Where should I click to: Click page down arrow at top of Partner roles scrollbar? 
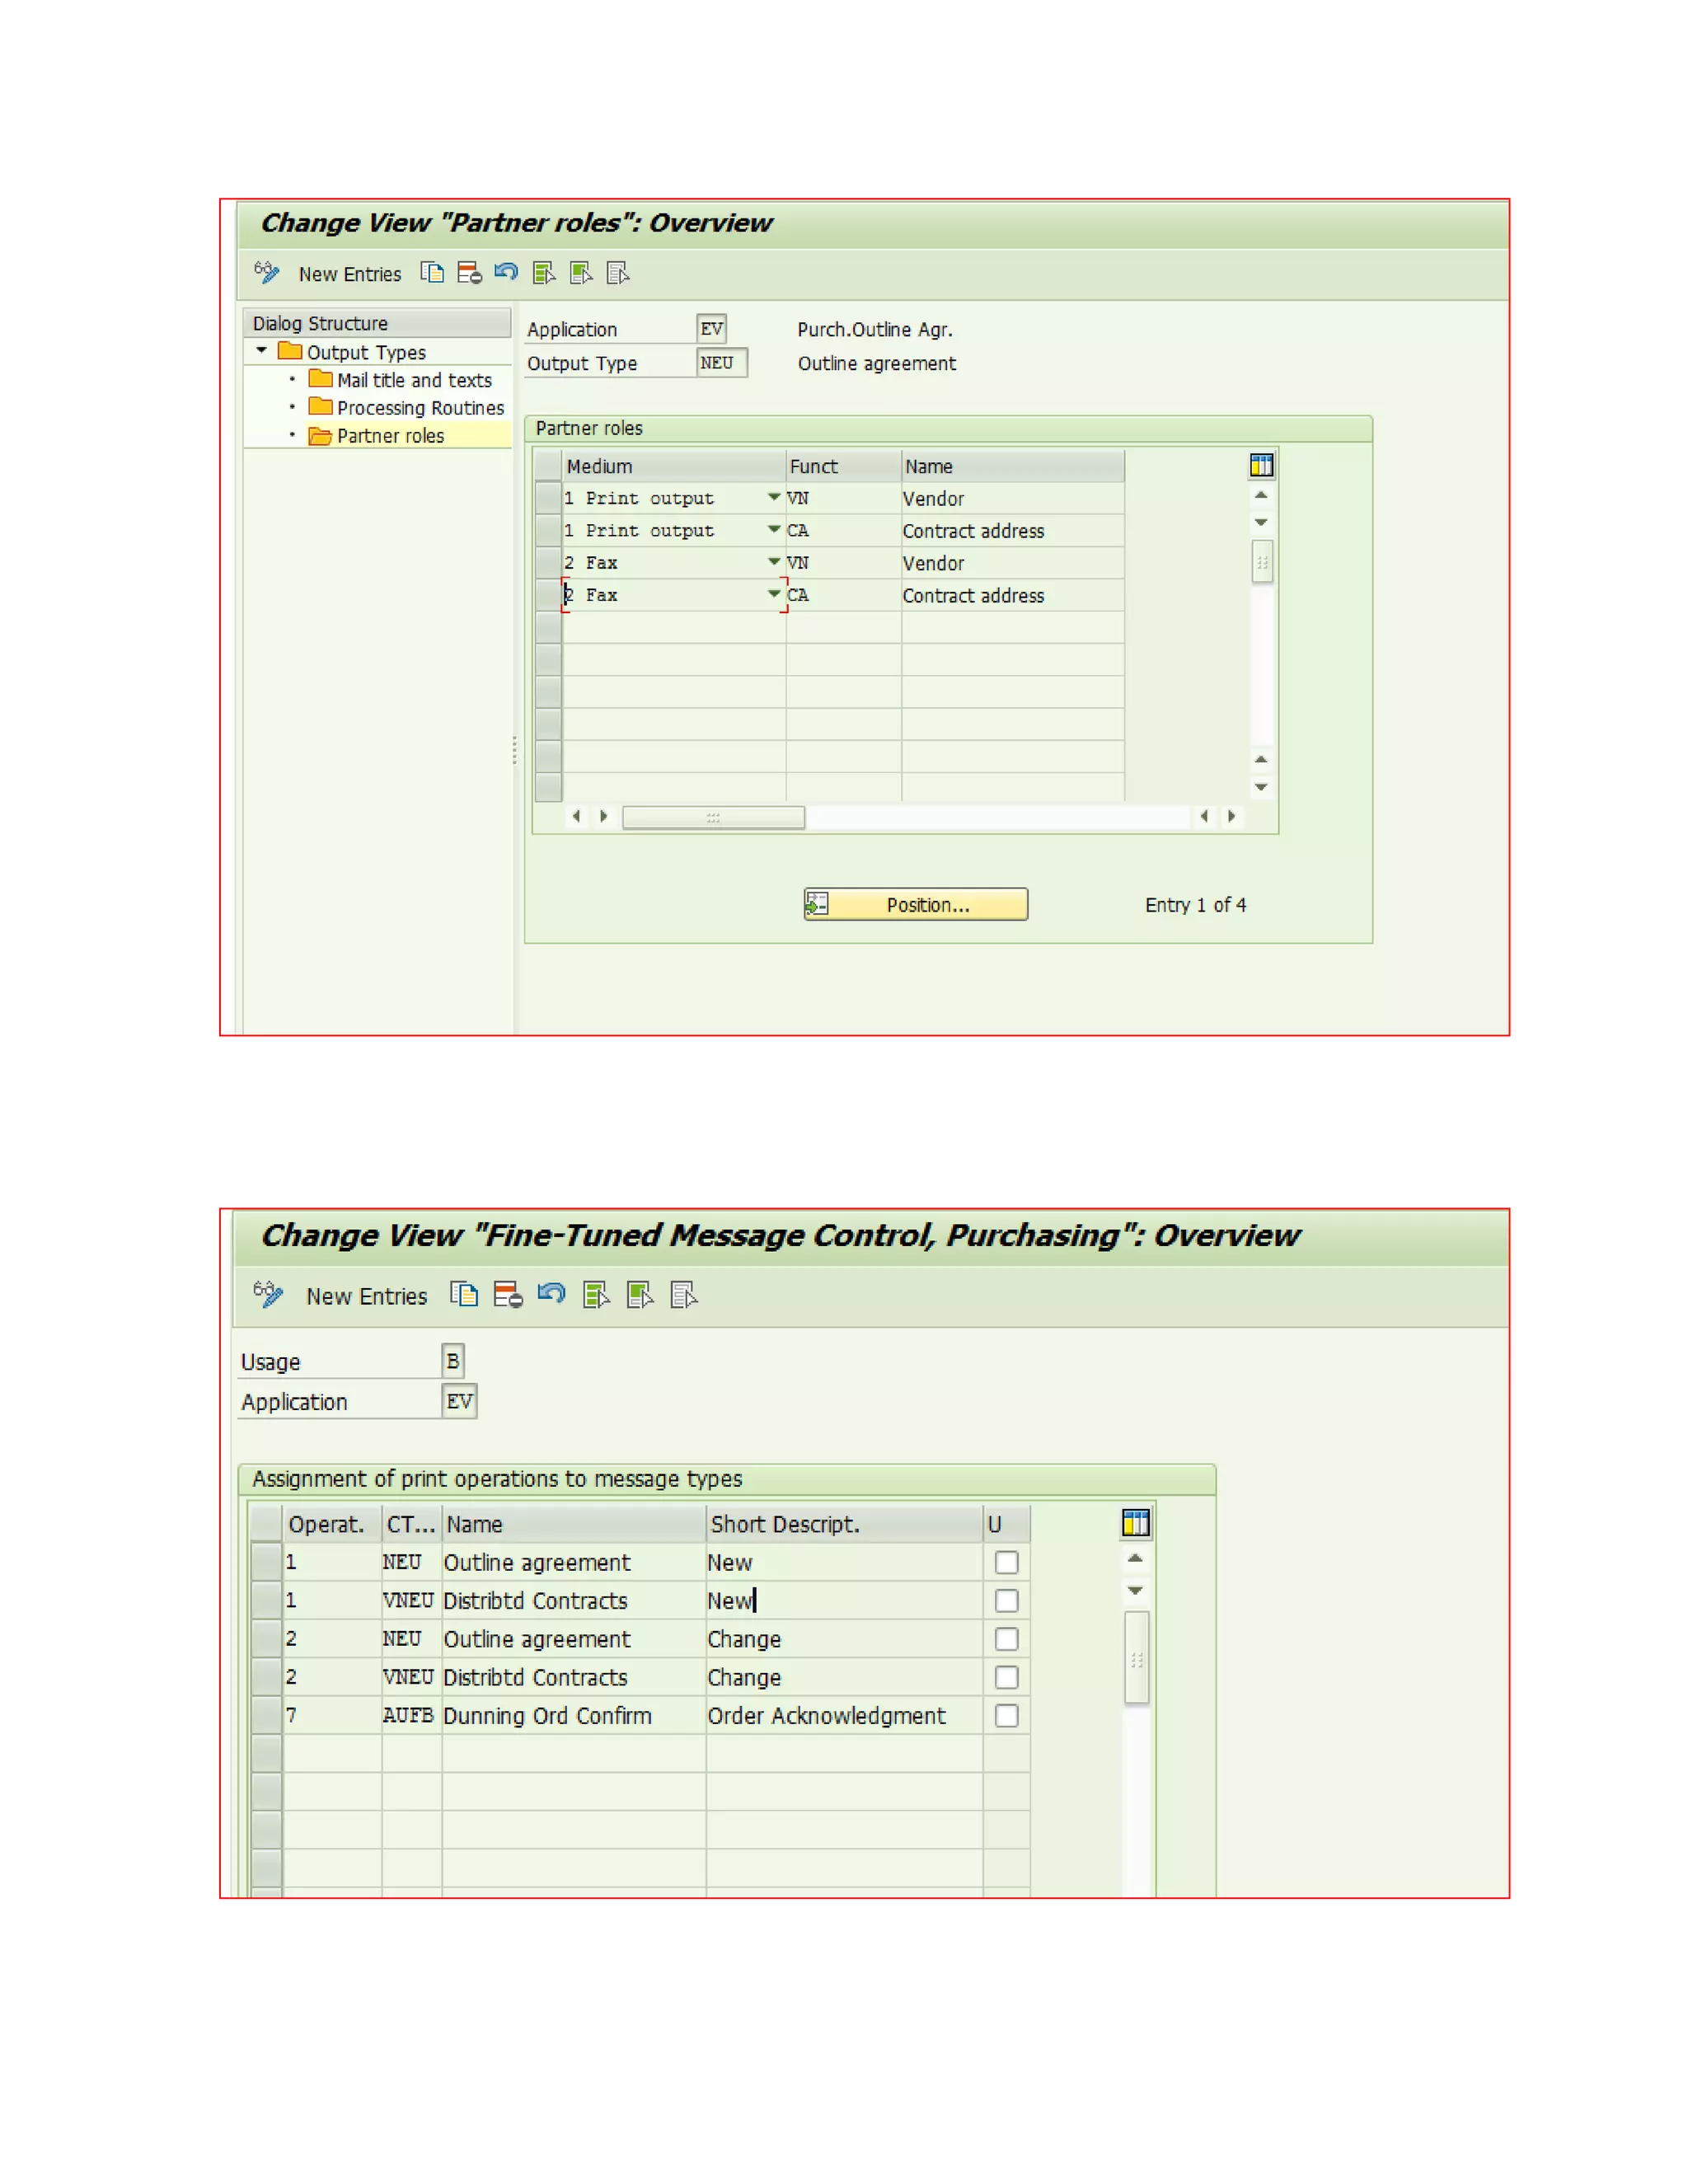click(1261, 522)
